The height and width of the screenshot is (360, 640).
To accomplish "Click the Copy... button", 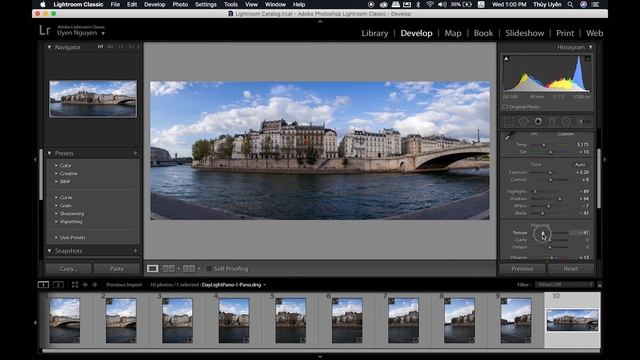I will tap(69, 269).
